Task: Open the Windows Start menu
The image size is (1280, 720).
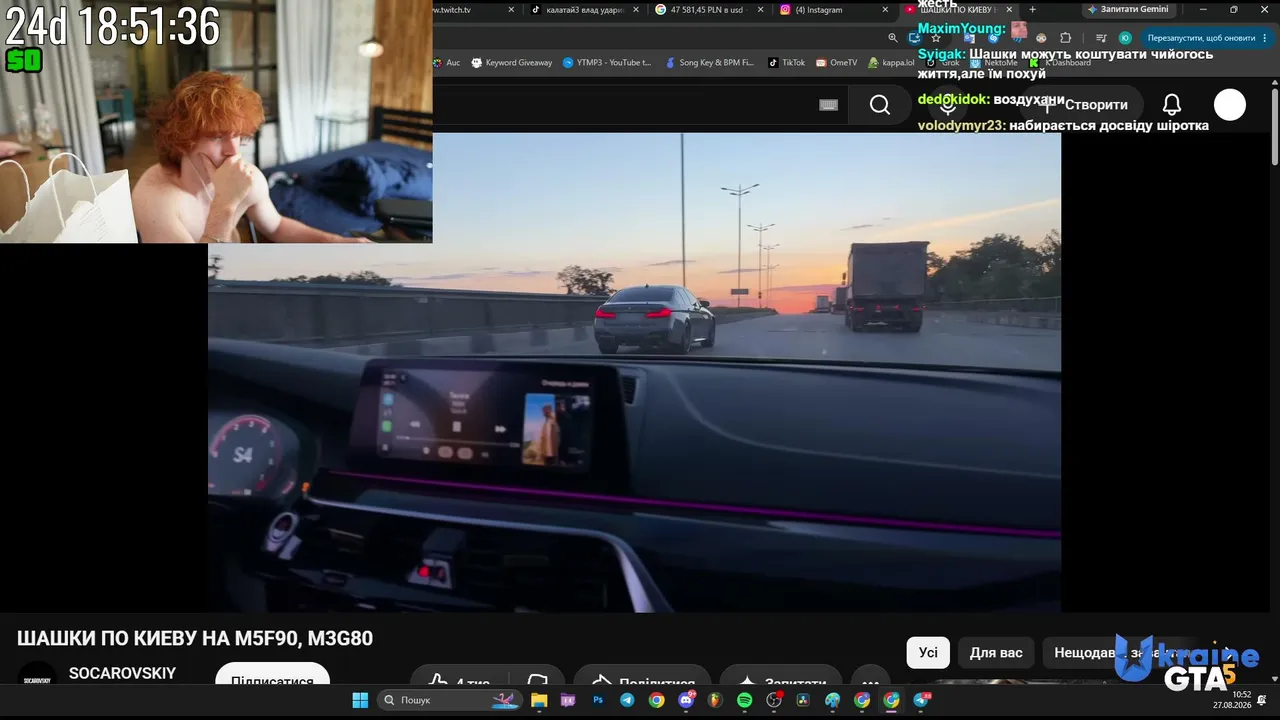Action: point(360,700)
